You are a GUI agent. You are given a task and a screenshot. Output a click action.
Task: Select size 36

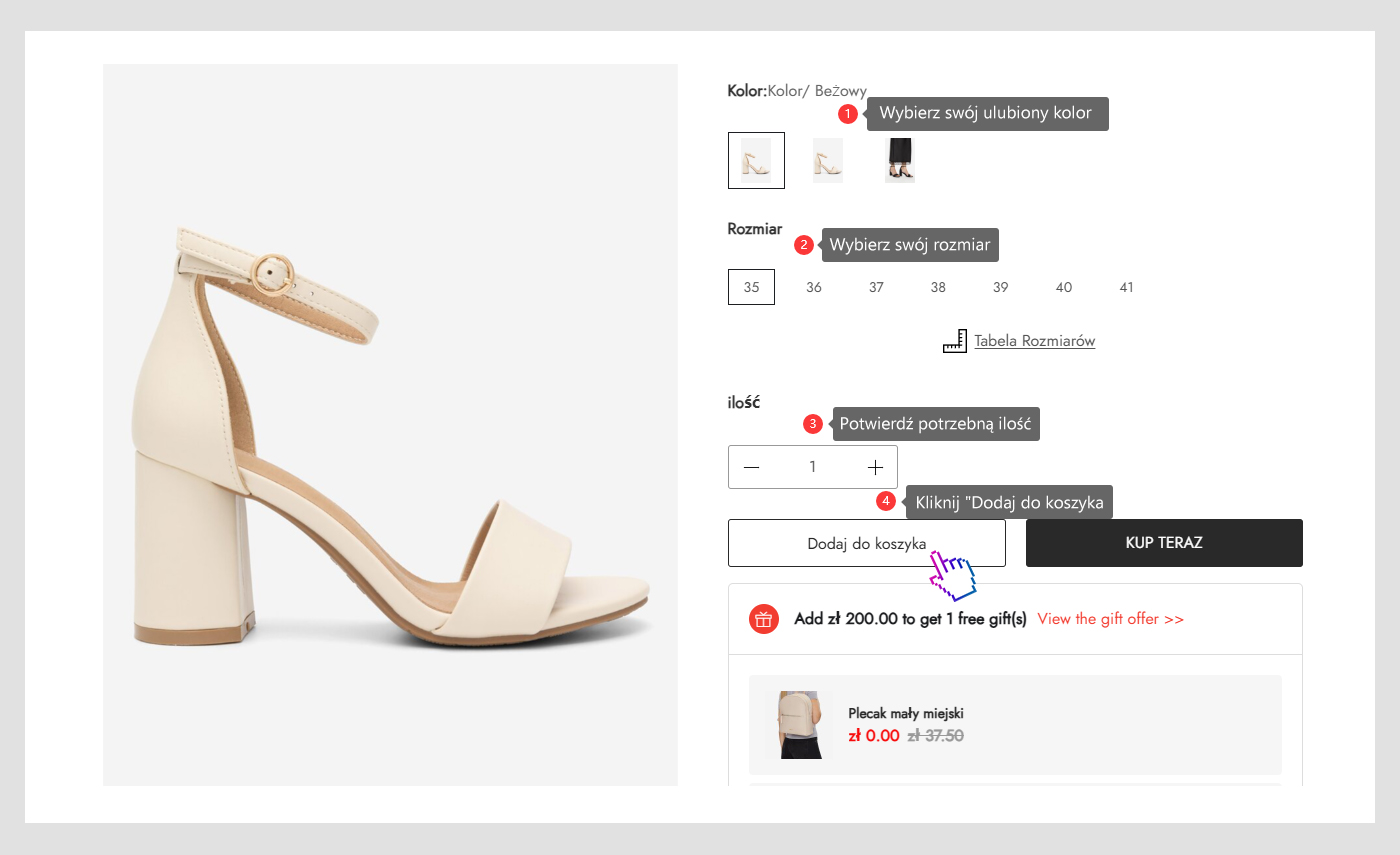814,287
